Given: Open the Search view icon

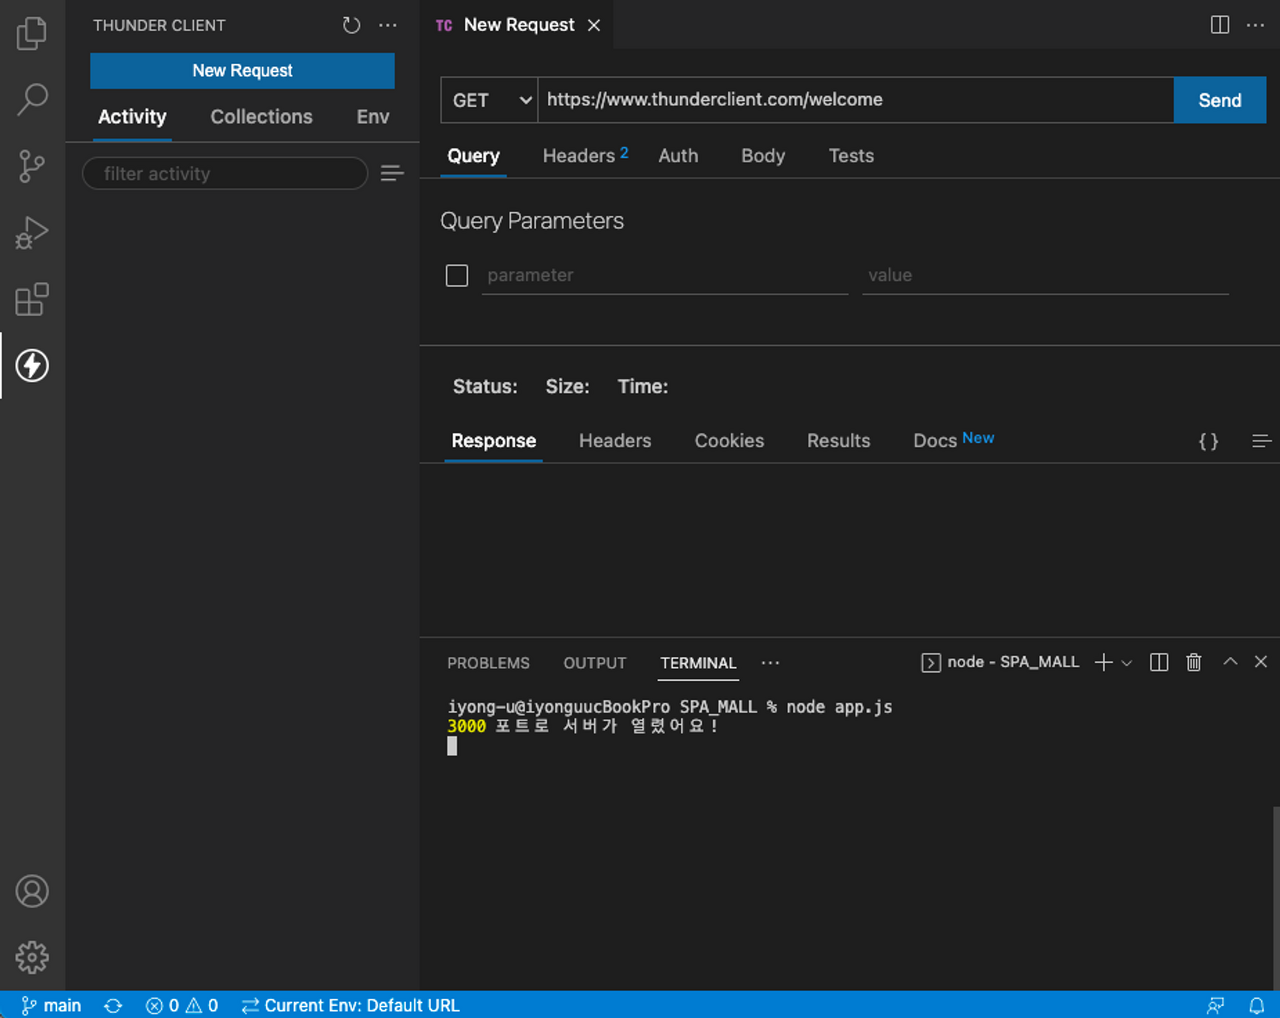Looking at the screenshot, I should (32, 99).
